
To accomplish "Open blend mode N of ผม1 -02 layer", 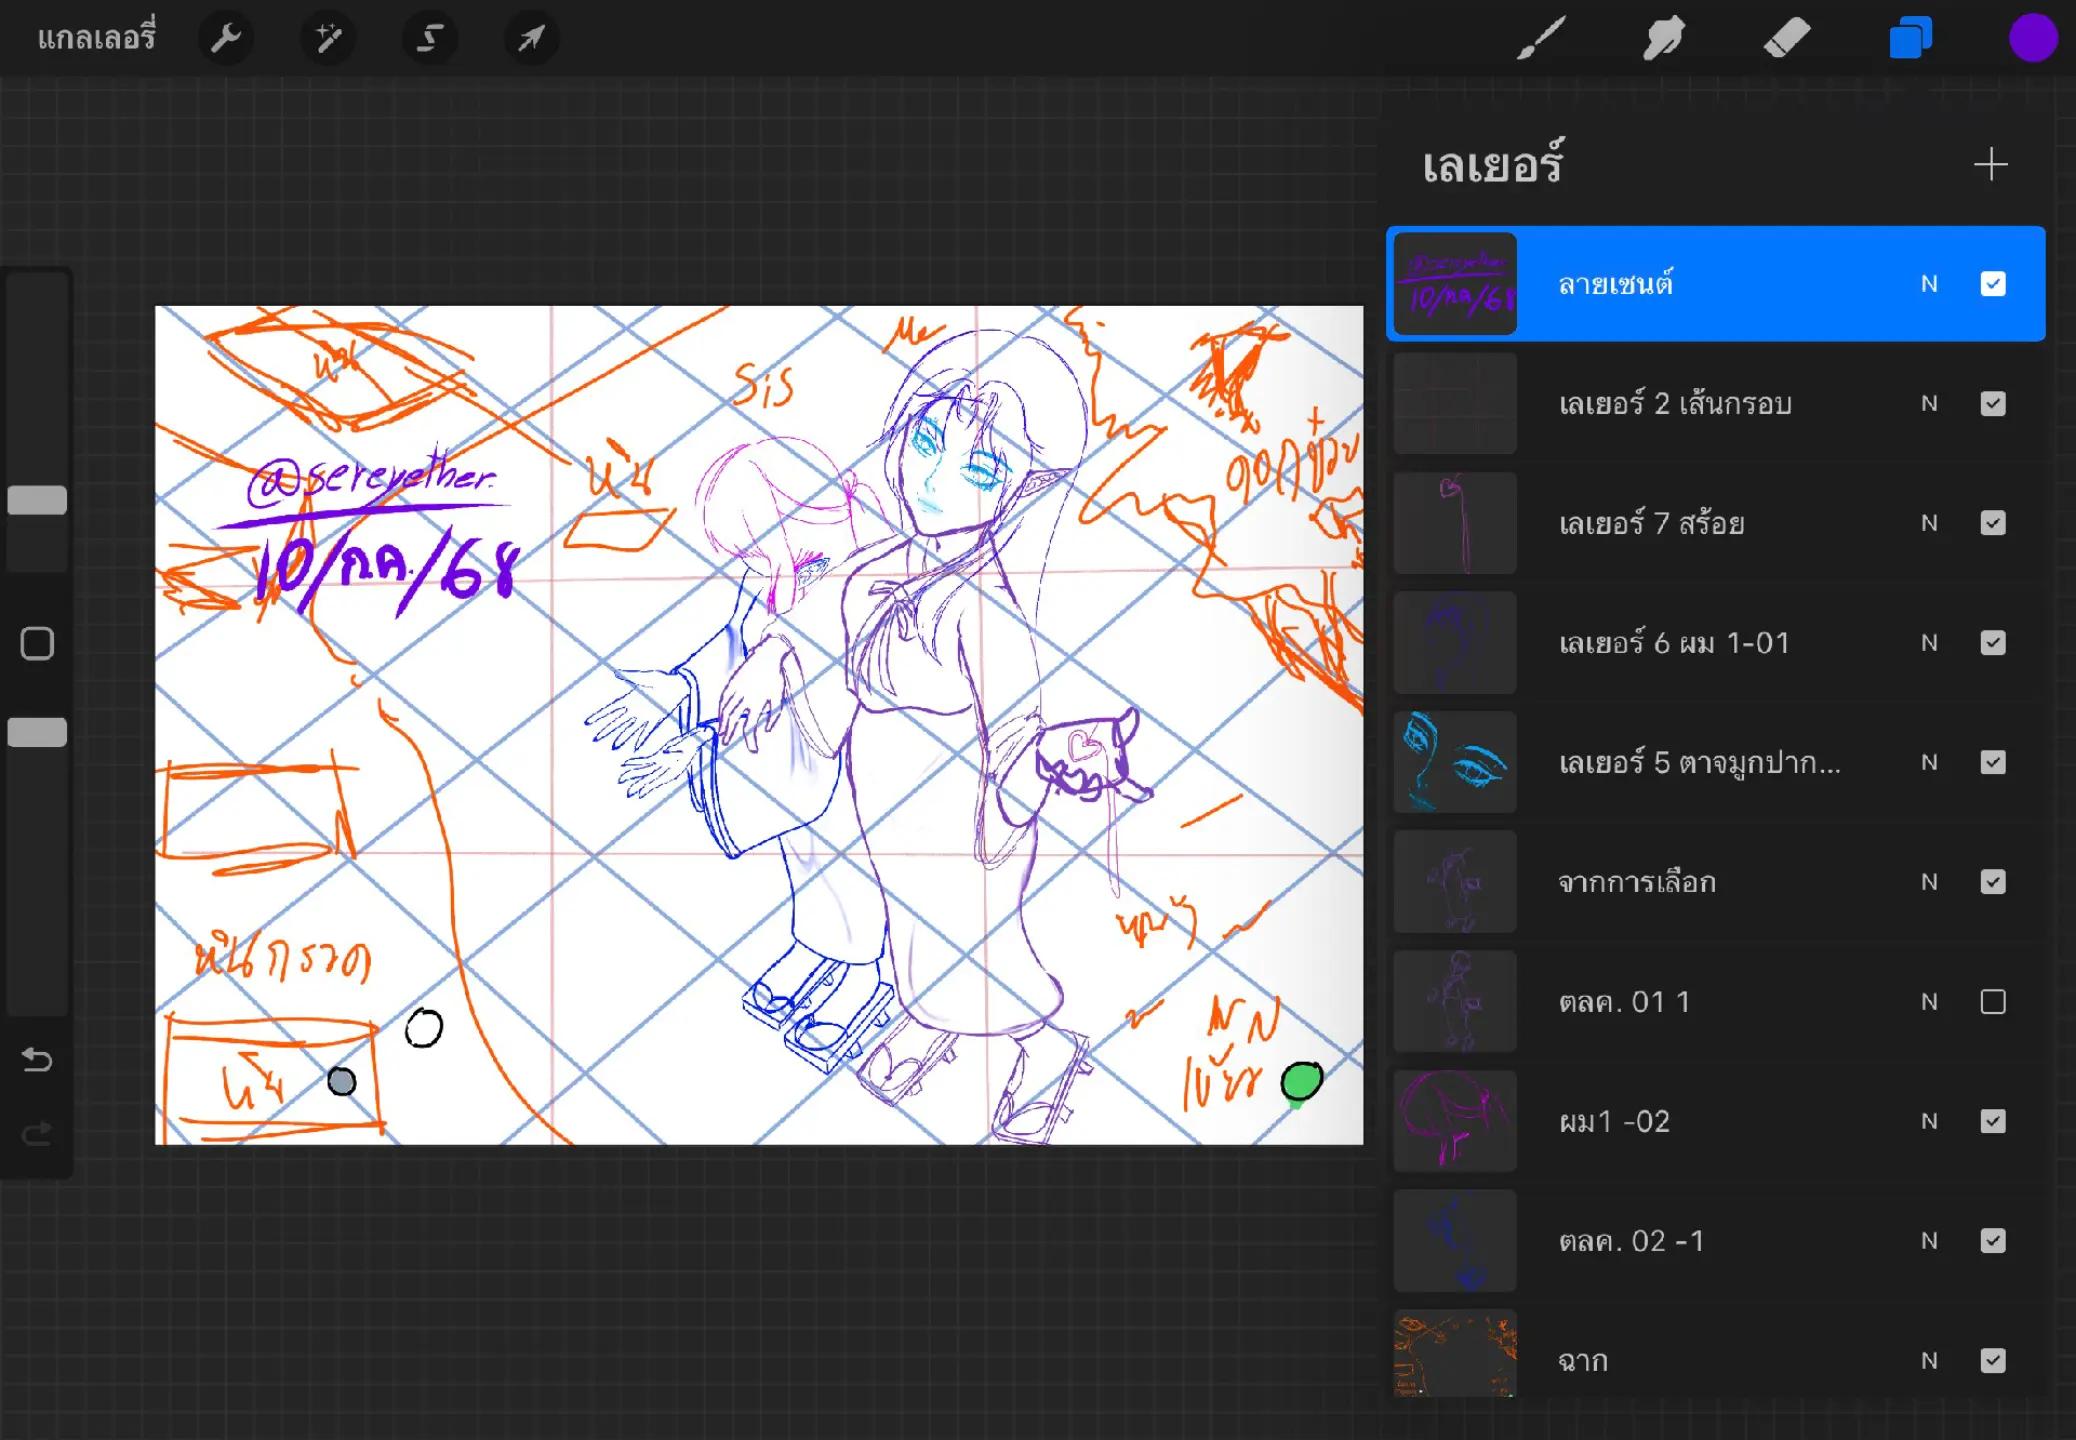I will coord(1929,1121).
